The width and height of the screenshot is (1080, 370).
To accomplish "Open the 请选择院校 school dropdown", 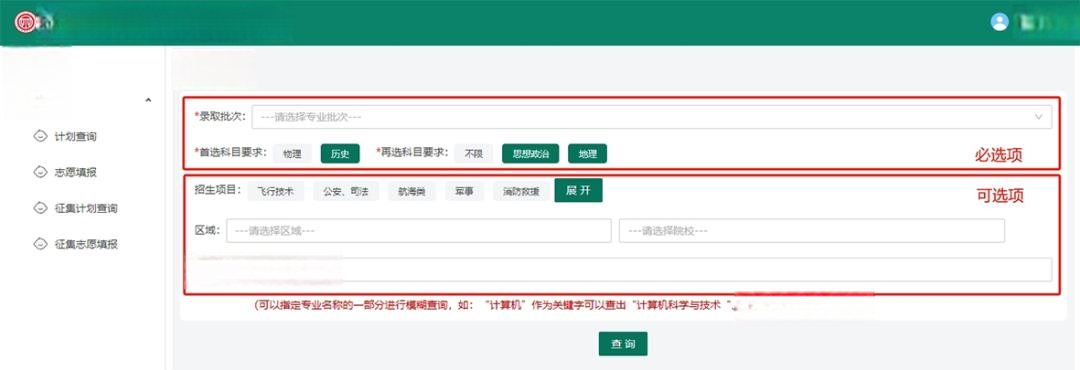I will [811, 231].
